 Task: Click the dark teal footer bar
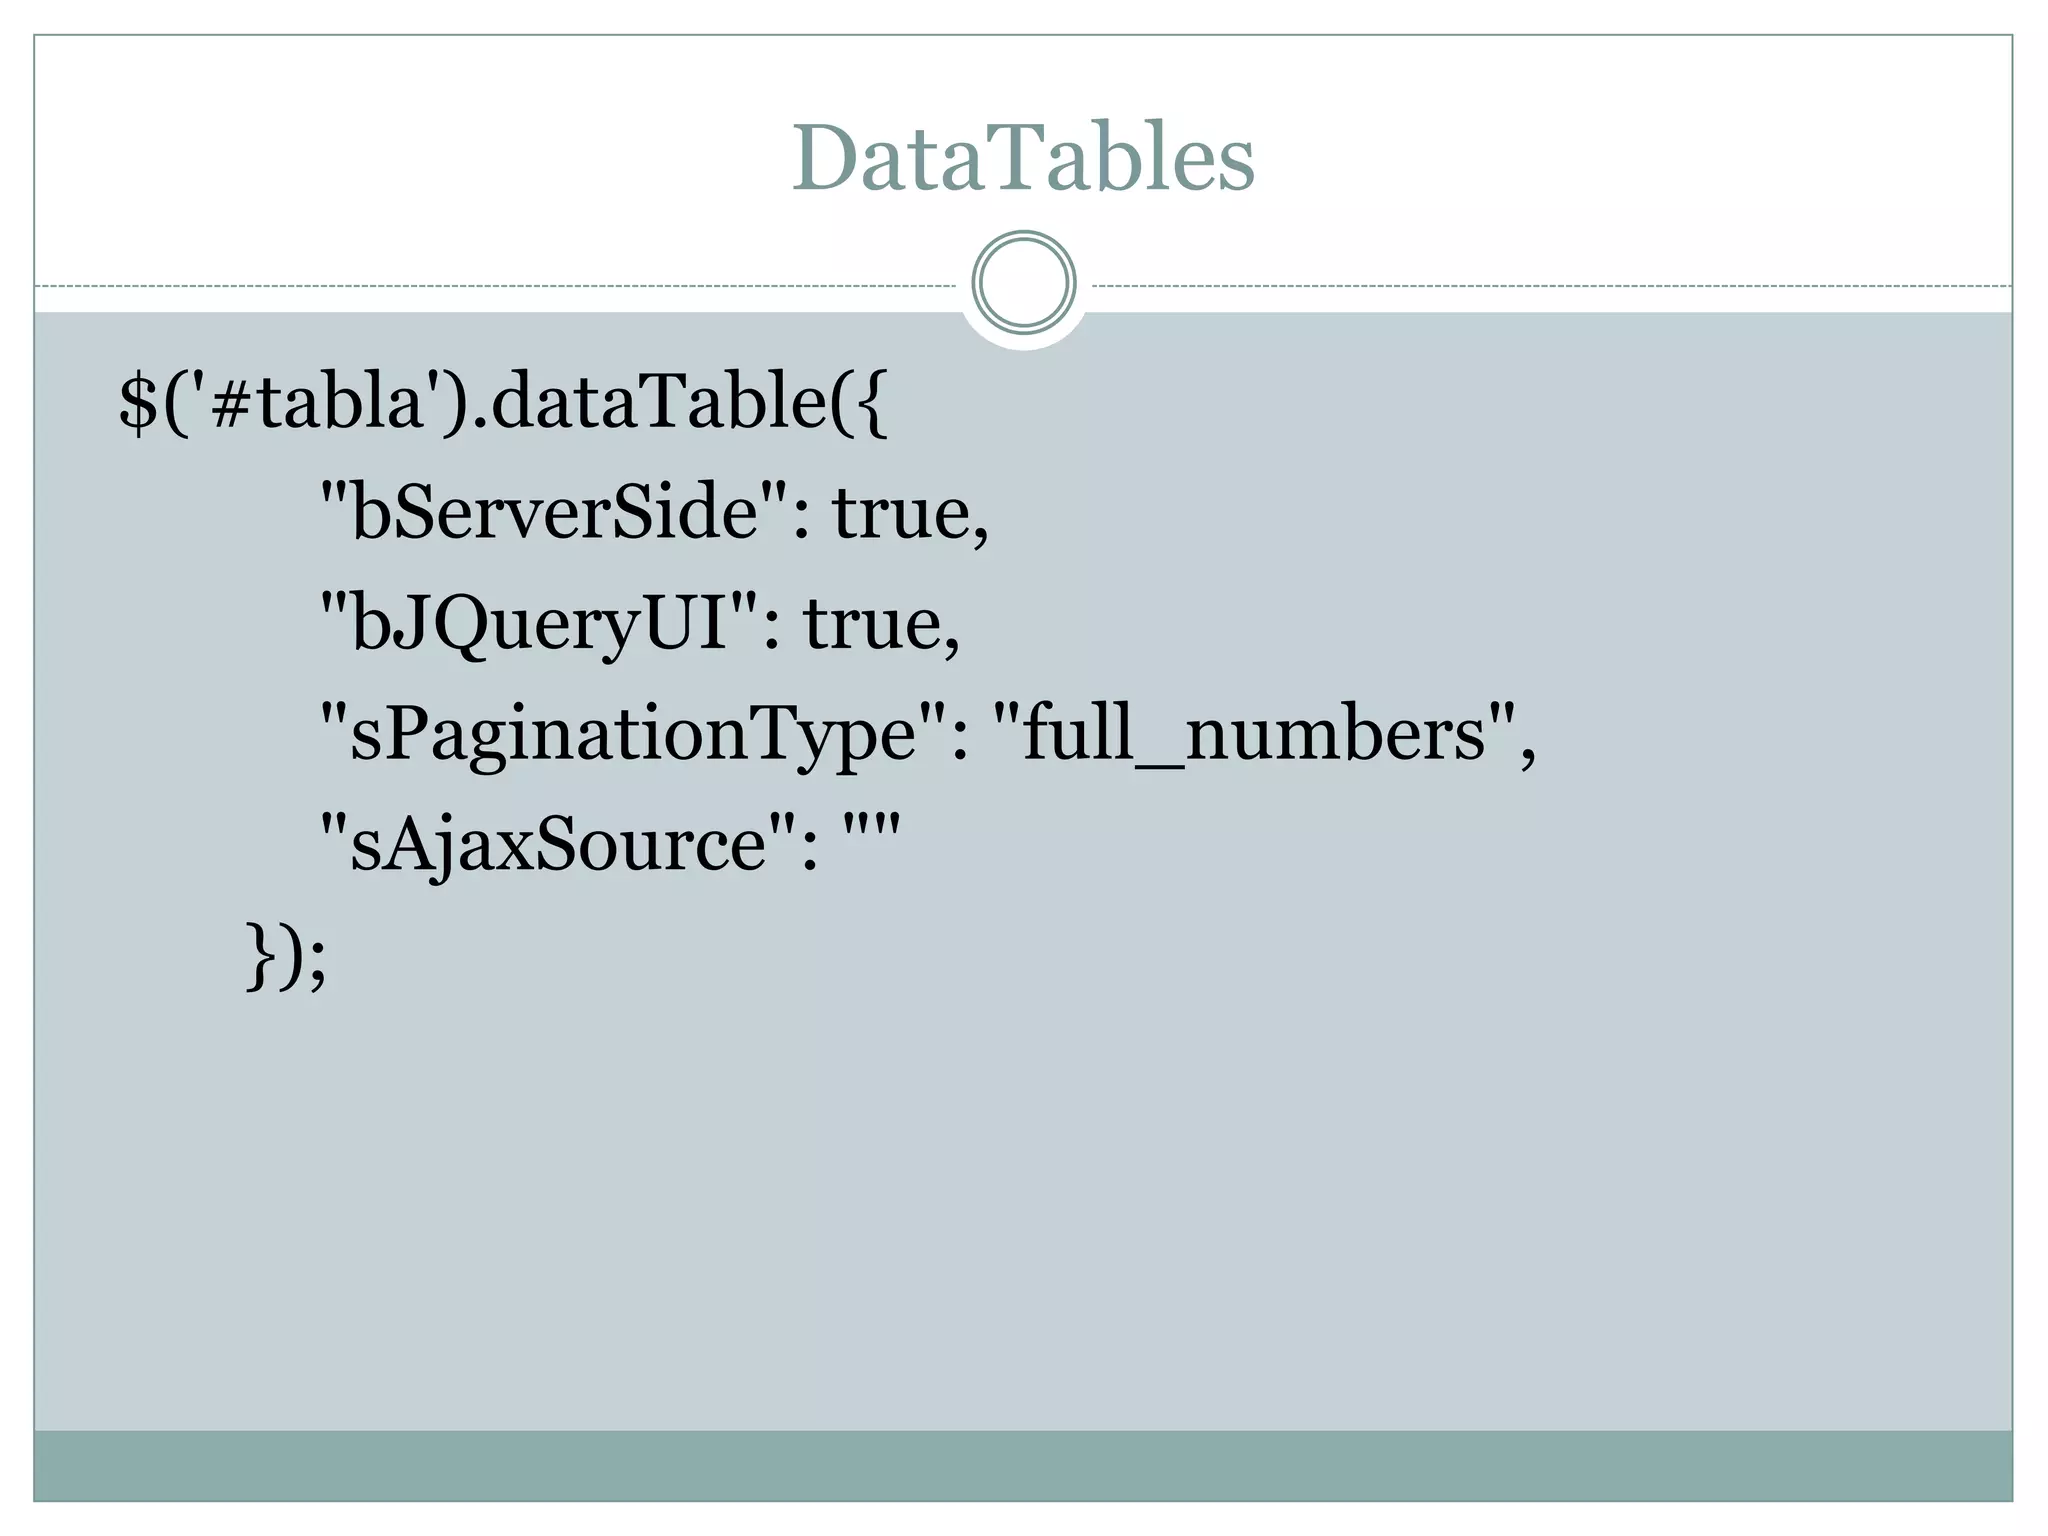point(1023,1465)
